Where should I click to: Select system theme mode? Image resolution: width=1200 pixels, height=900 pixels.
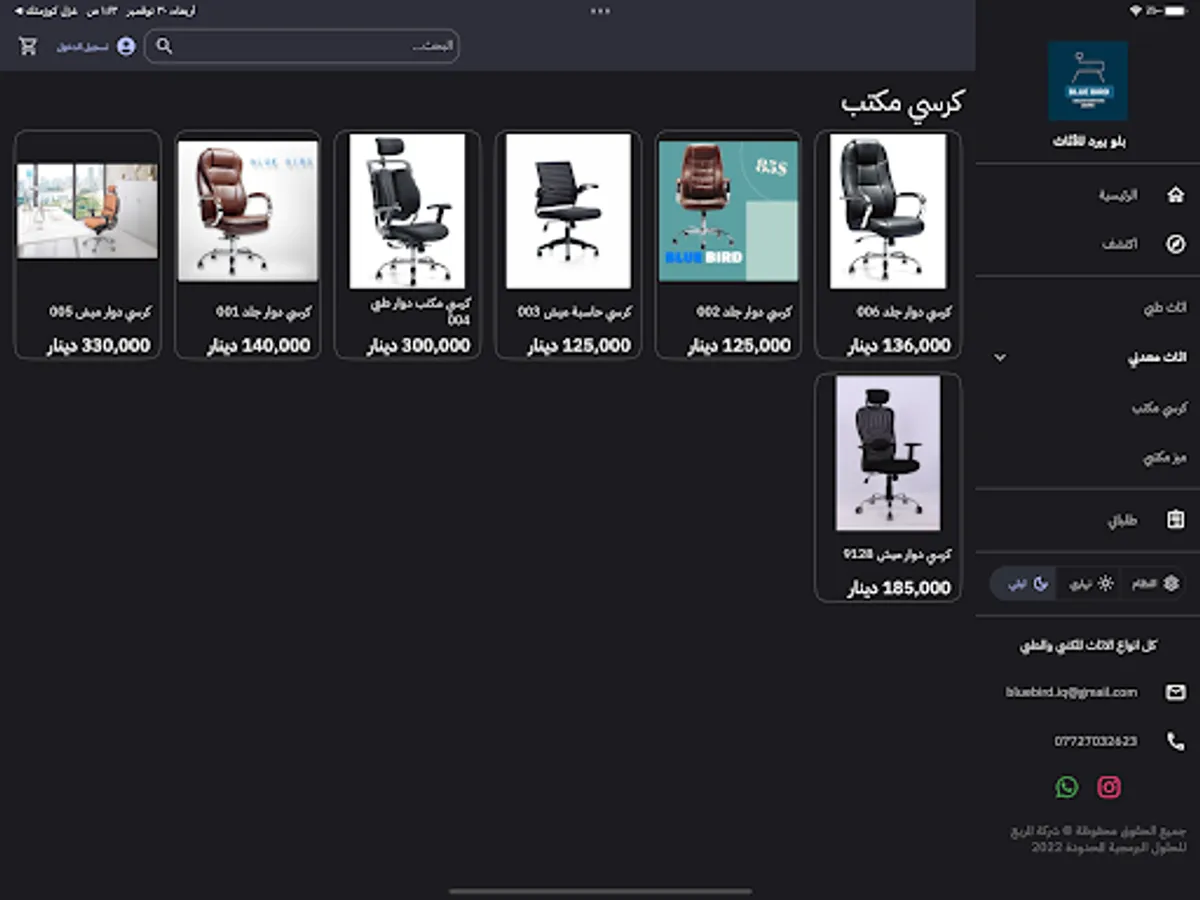(1155, 583)
